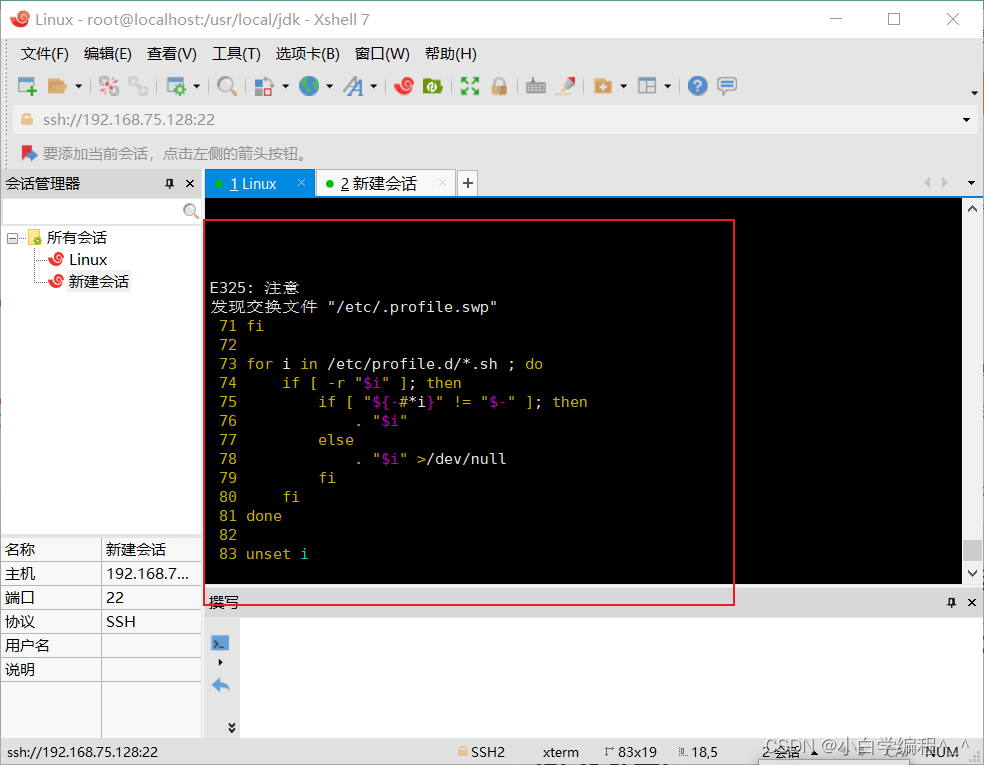Screen dimensions: 984x765
Task: Open the keyboard key mapping icon
Action: click(535, 86)
